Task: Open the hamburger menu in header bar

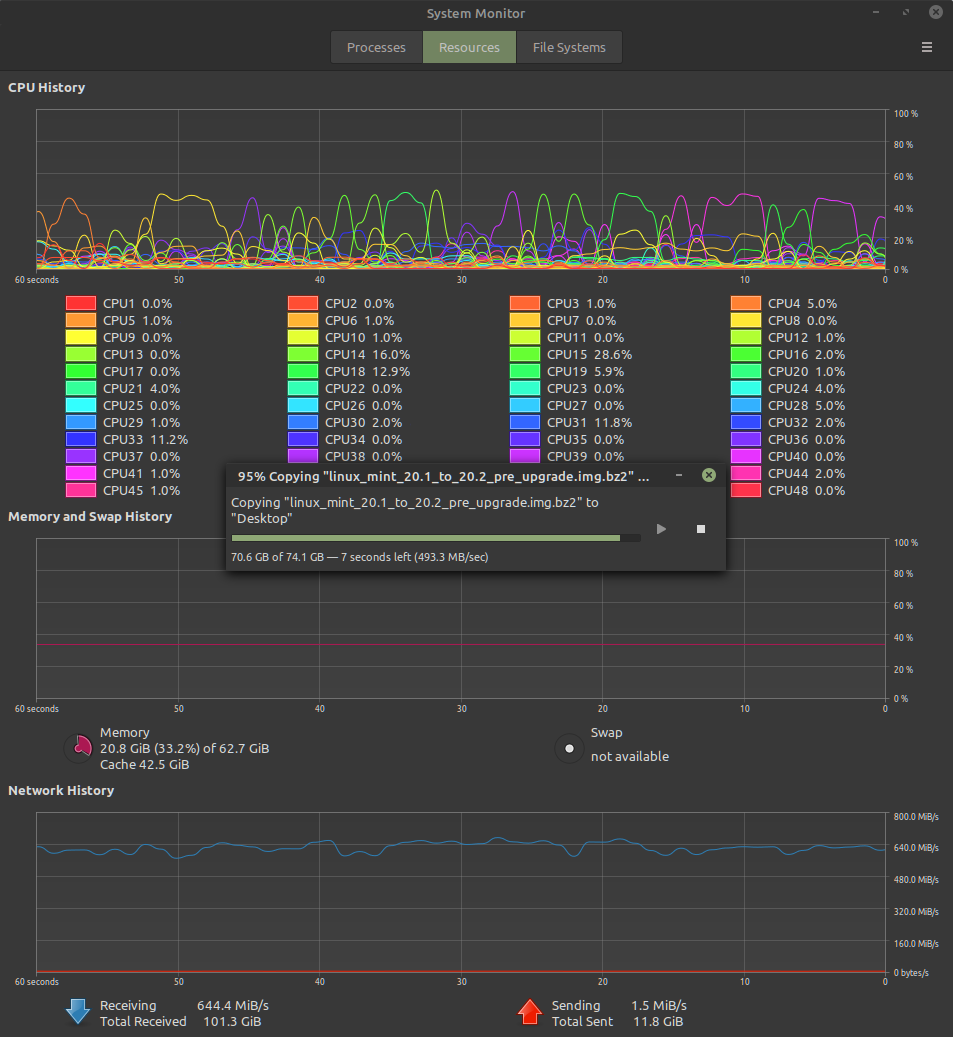Action: pos(926,47)
